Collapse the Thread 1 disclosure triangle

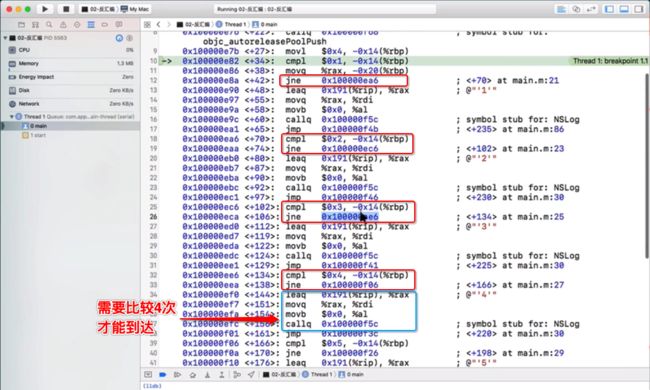pyautogui.click(x=12, y=116)
